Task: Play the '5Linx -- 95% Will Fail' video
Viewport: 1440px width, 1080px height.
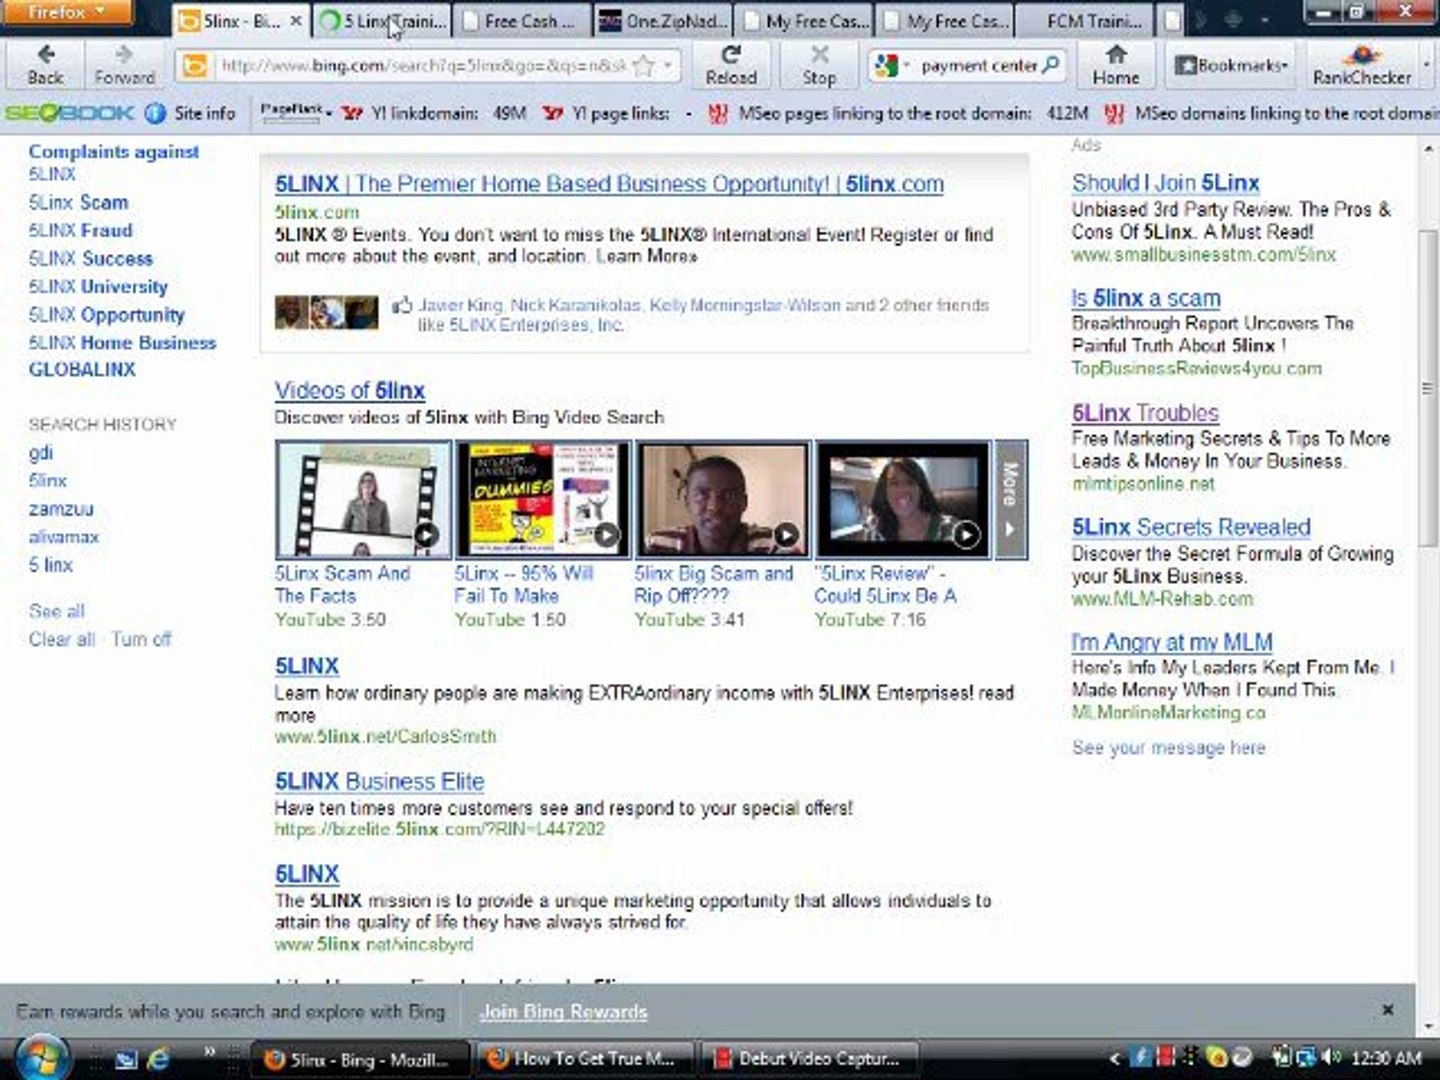Action: (x=543, y=499)
